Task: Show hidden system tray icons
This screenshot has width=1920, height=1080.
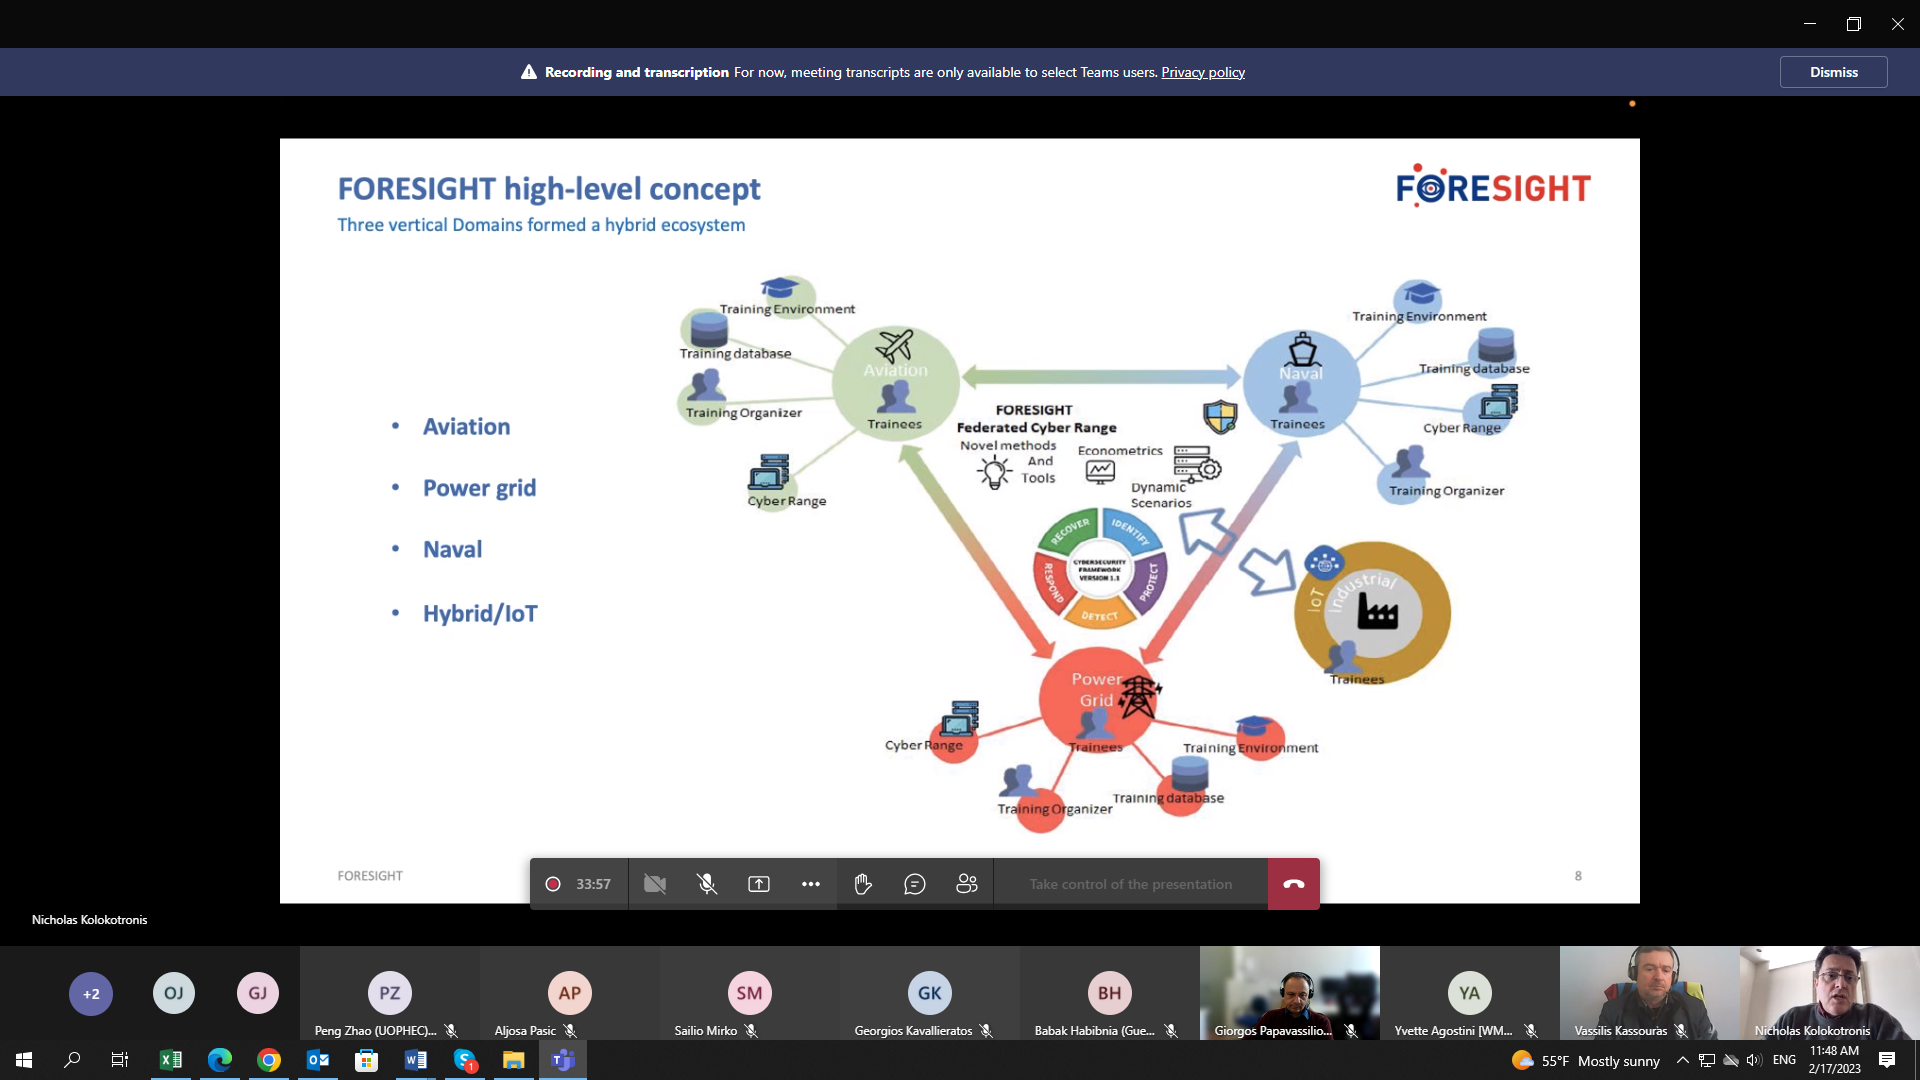Action: (x=1682, y=1060)
